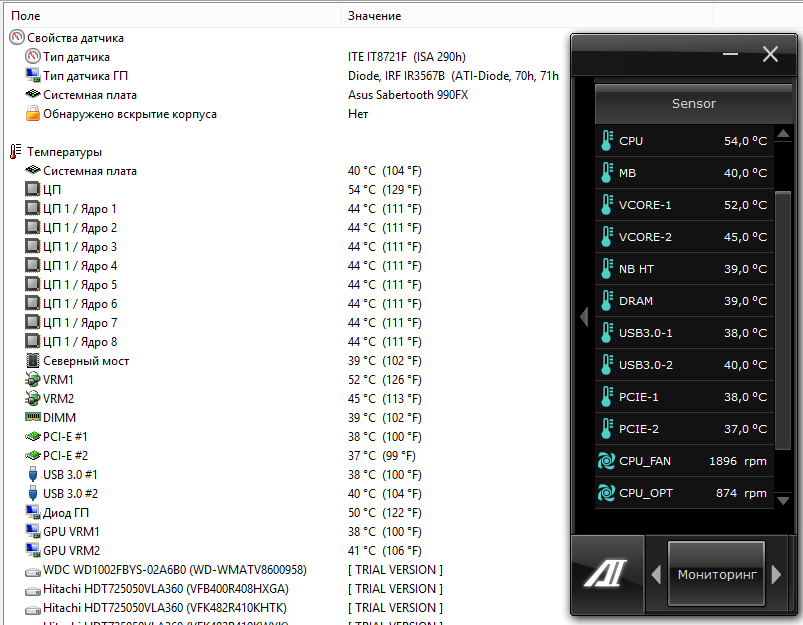Click the VCORE-1 thermometer icon
This screenshot has height=625, width=803.
point(607,204)
